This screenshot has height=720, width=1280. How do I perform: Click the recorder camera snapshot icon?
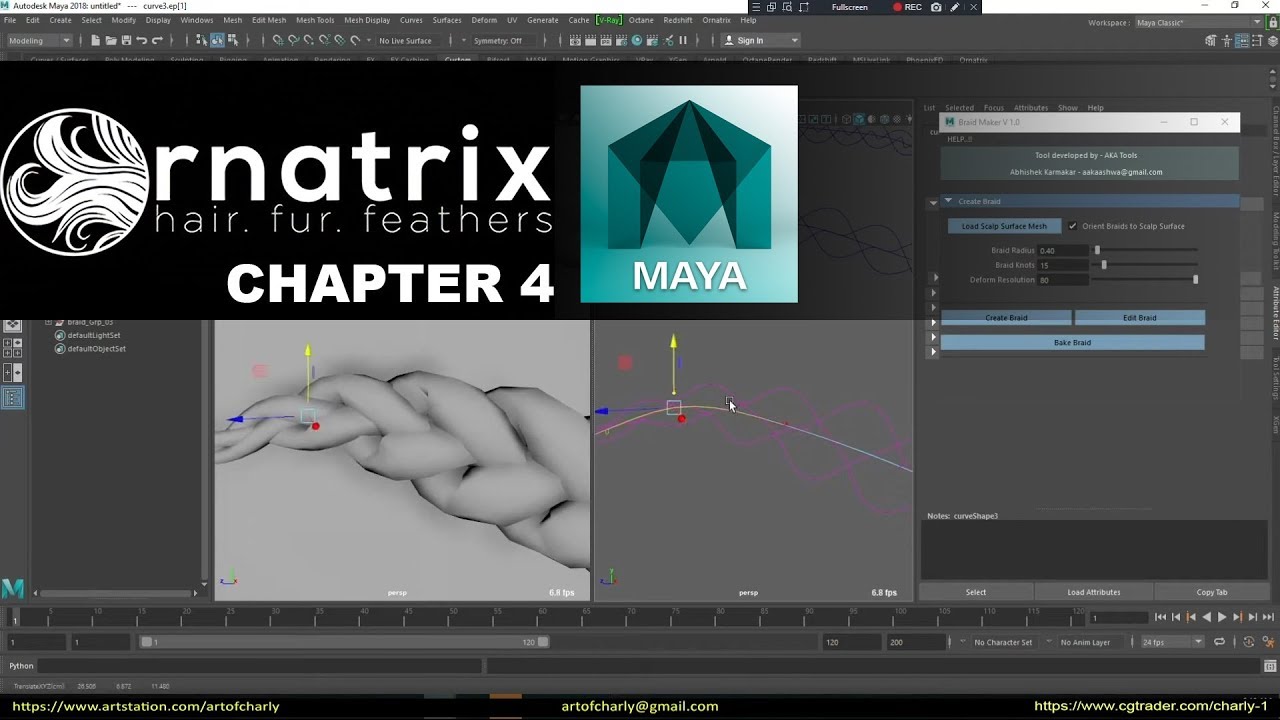(x=936, y=7)
